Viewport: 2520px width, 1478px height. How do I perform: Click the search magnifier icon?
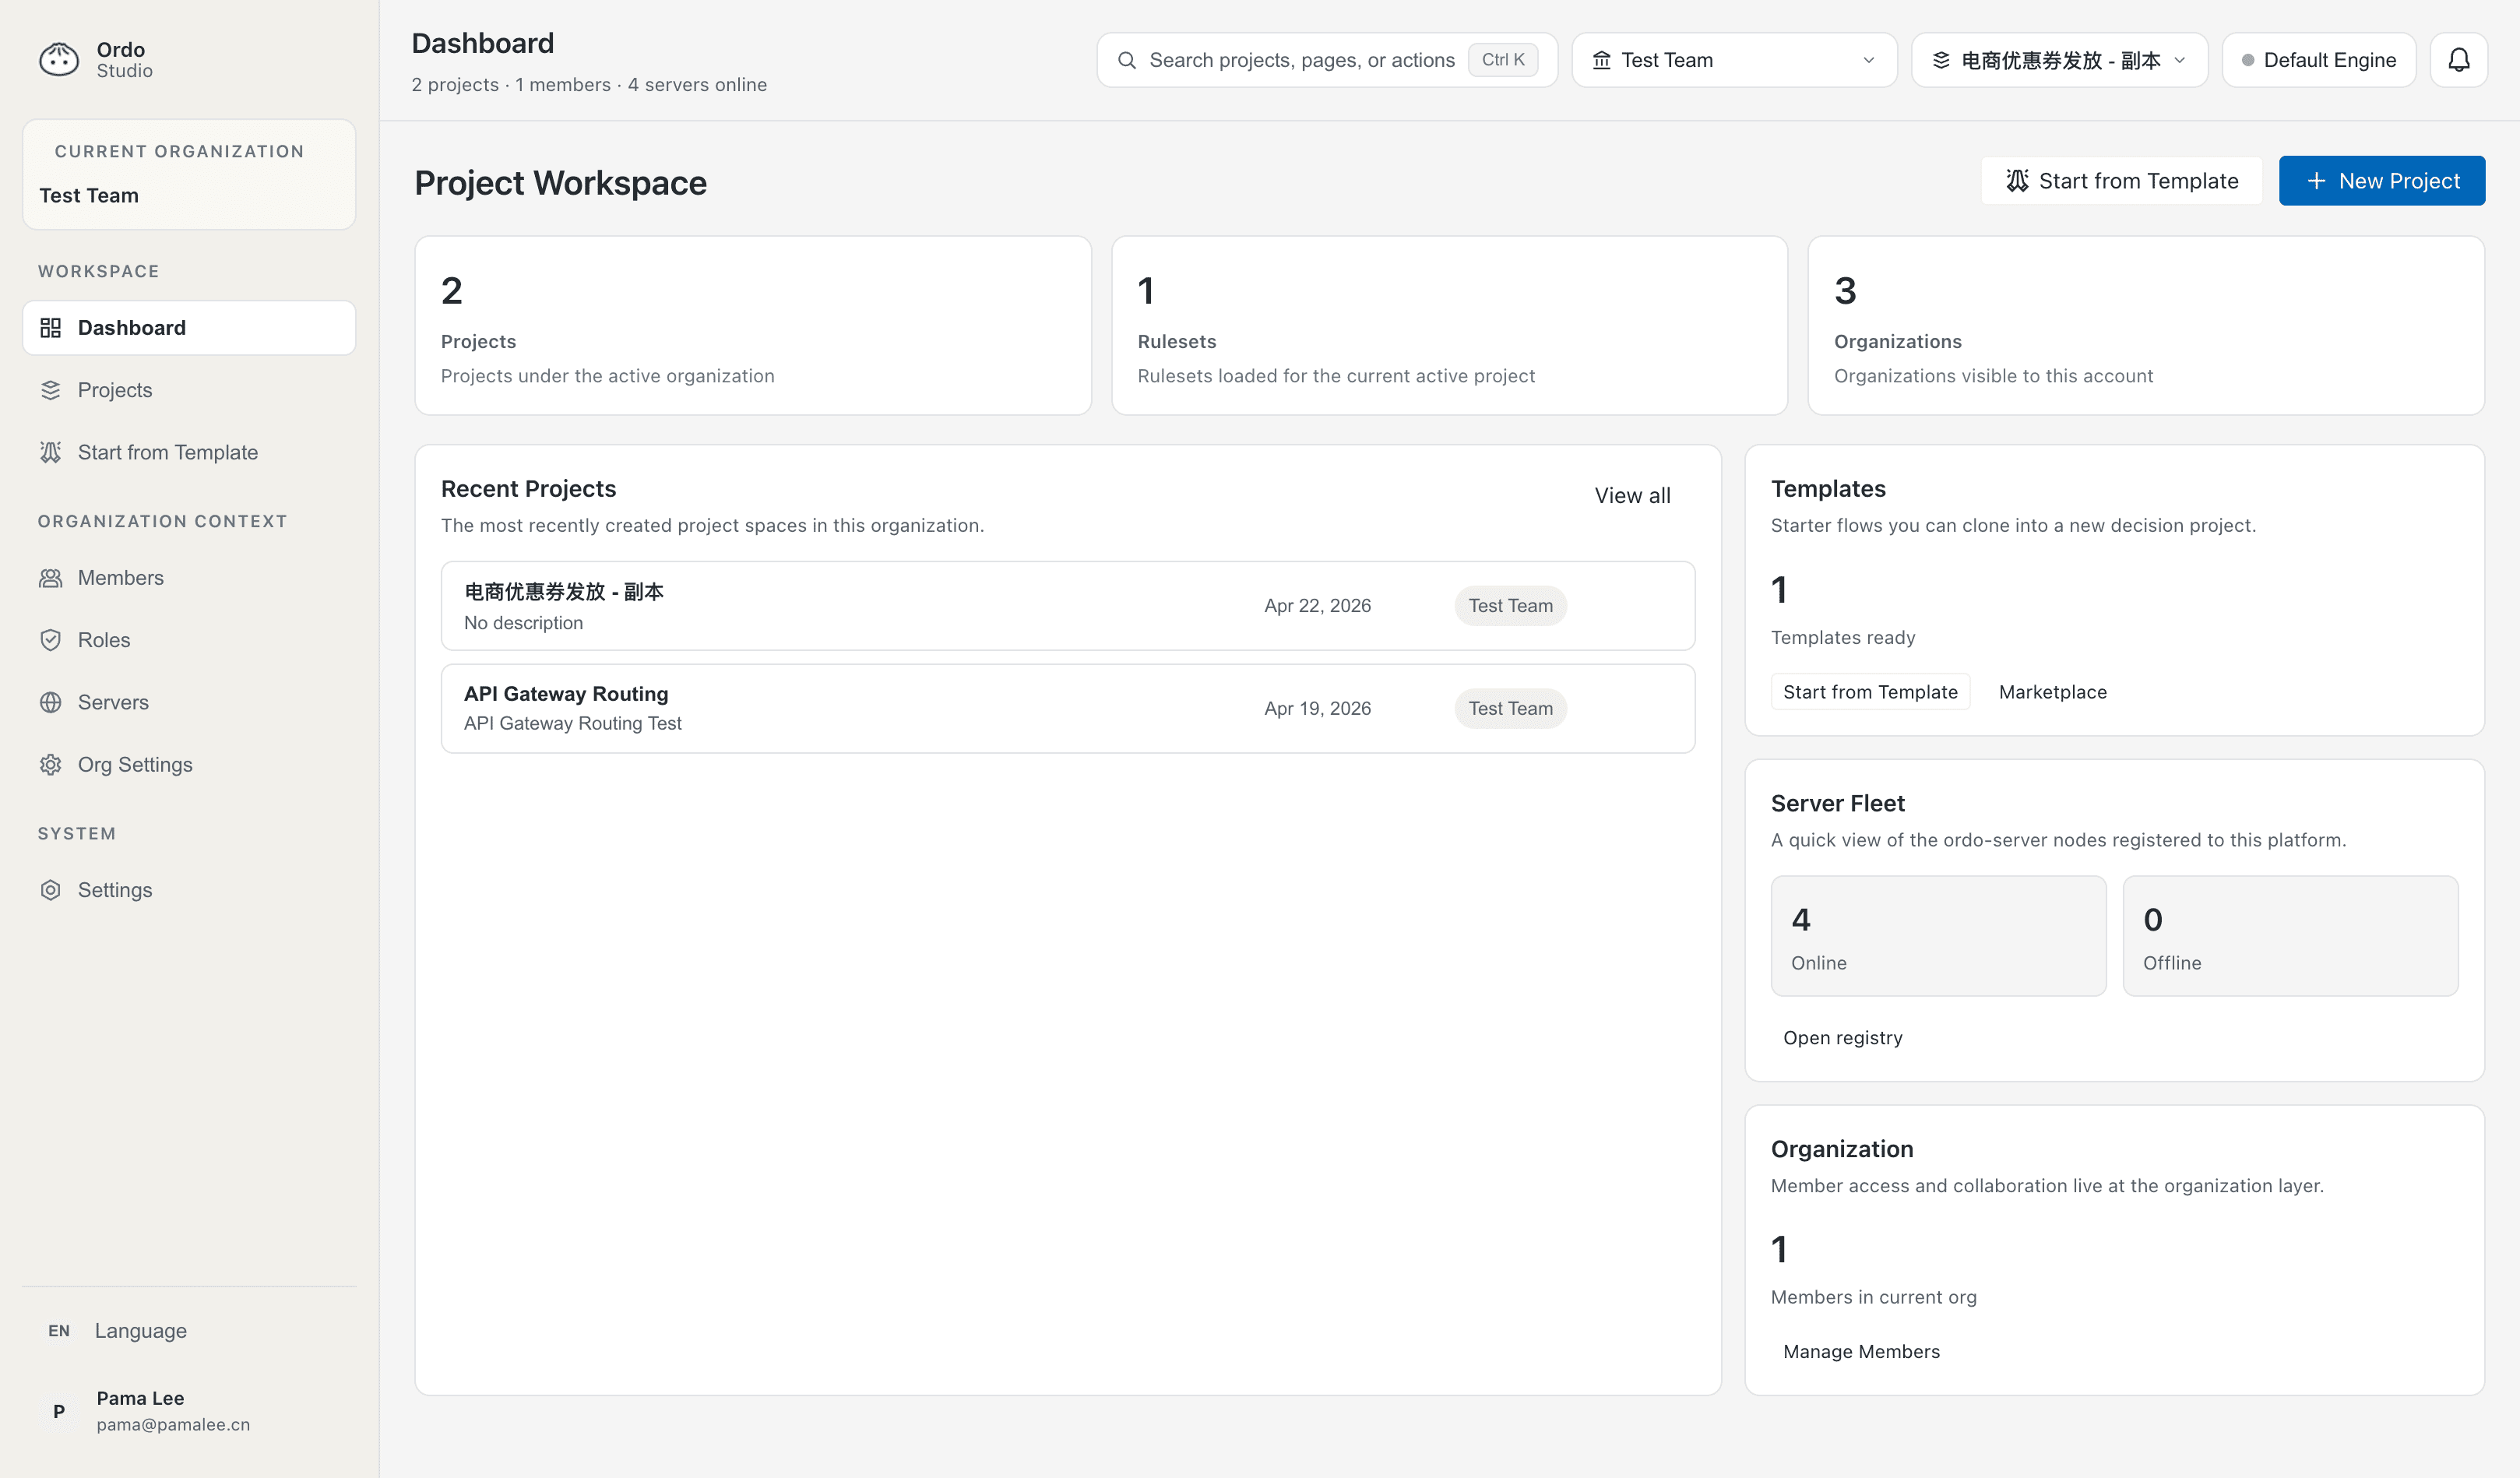click(1126, 60)
